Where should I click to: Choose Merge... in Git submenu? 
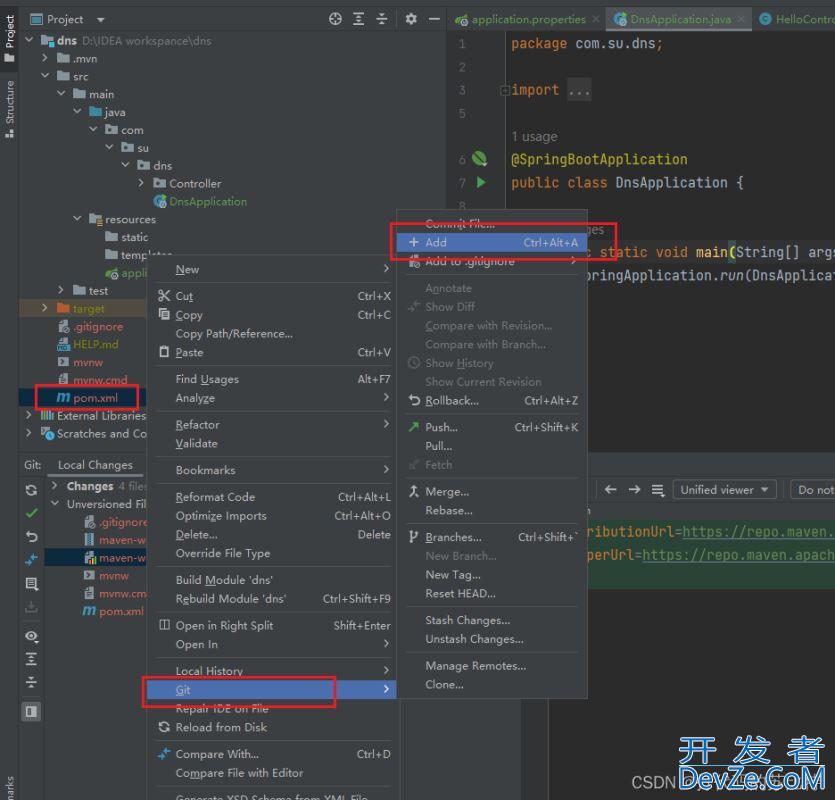tap(493, 492)
